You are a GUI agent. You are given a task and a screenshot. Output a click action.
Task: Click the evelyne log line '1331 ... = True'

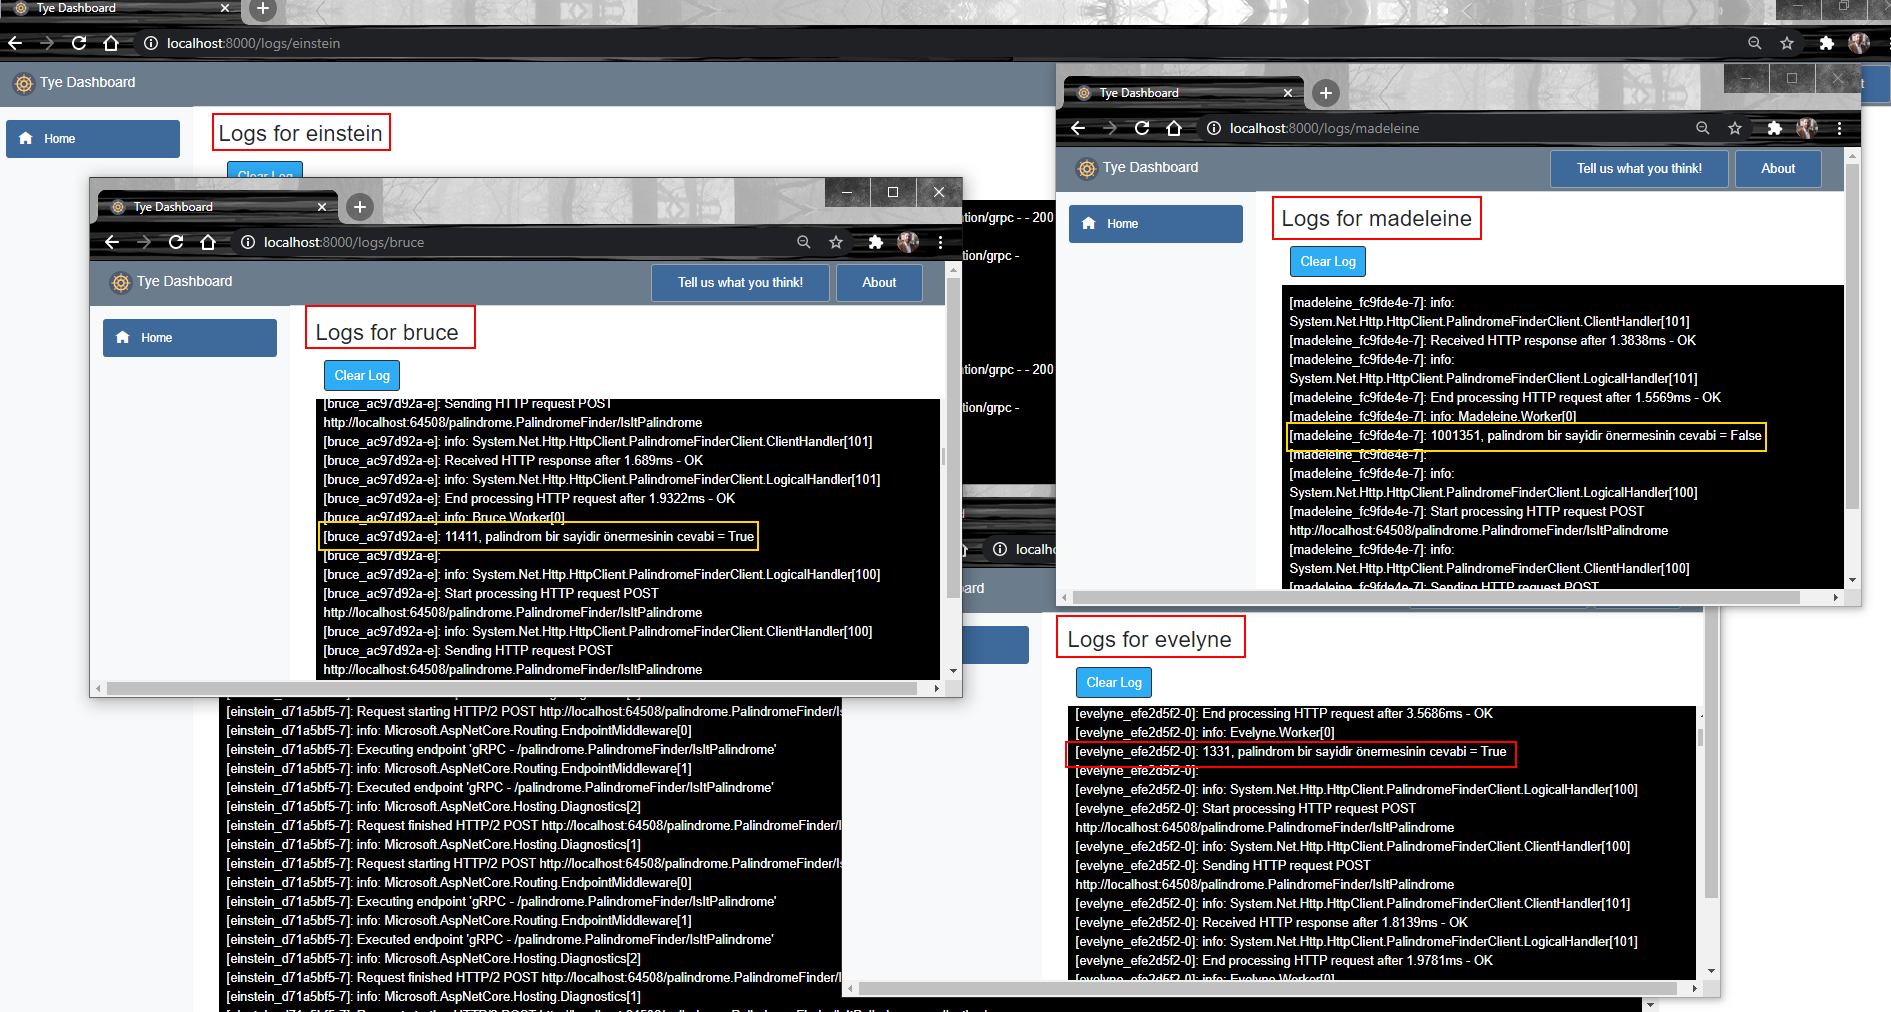1290,752
